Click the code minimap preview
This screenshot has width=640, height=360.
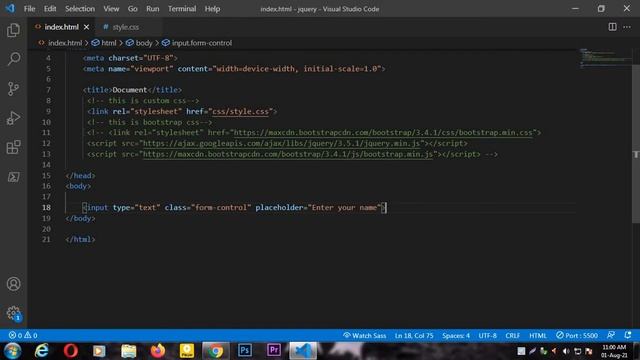point(605,58)
